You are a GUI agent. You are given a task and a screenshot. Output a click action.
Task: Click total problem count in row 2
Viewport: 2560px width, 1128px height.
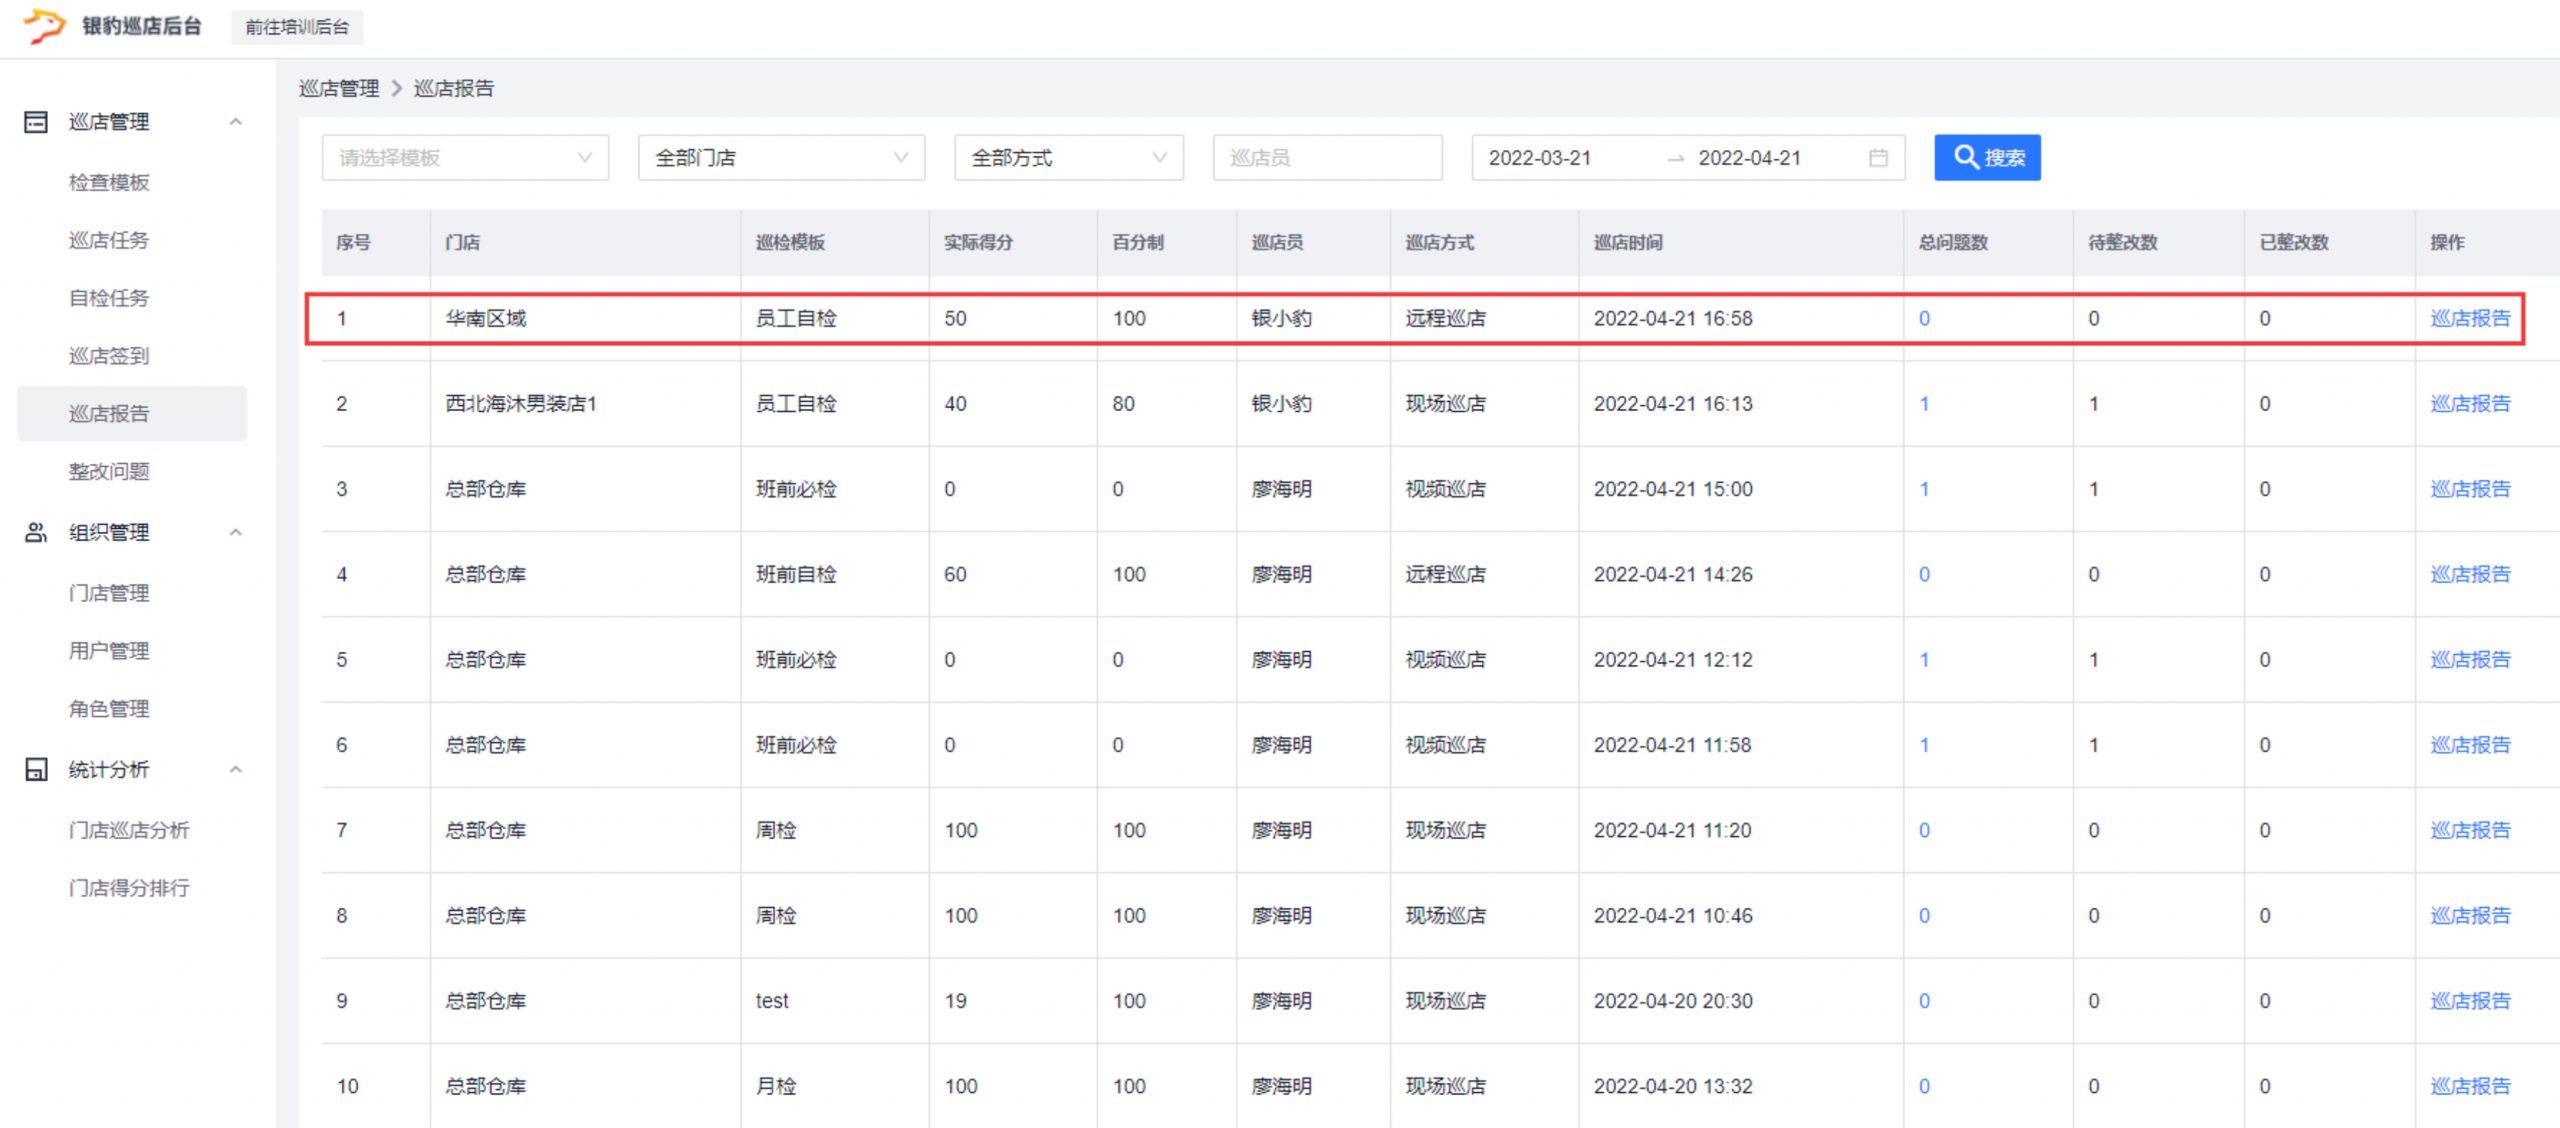pos(1924,404)
